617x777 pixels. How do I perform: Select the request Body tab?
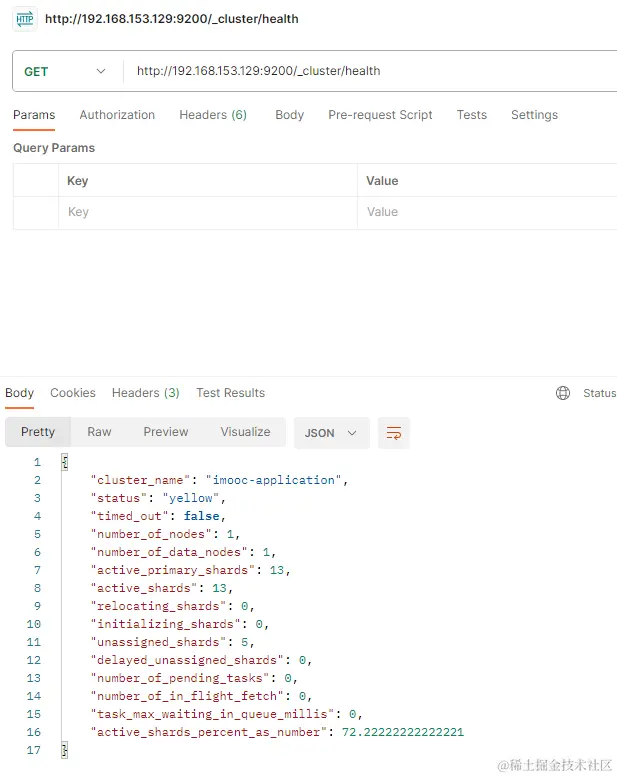pos(289,115)
